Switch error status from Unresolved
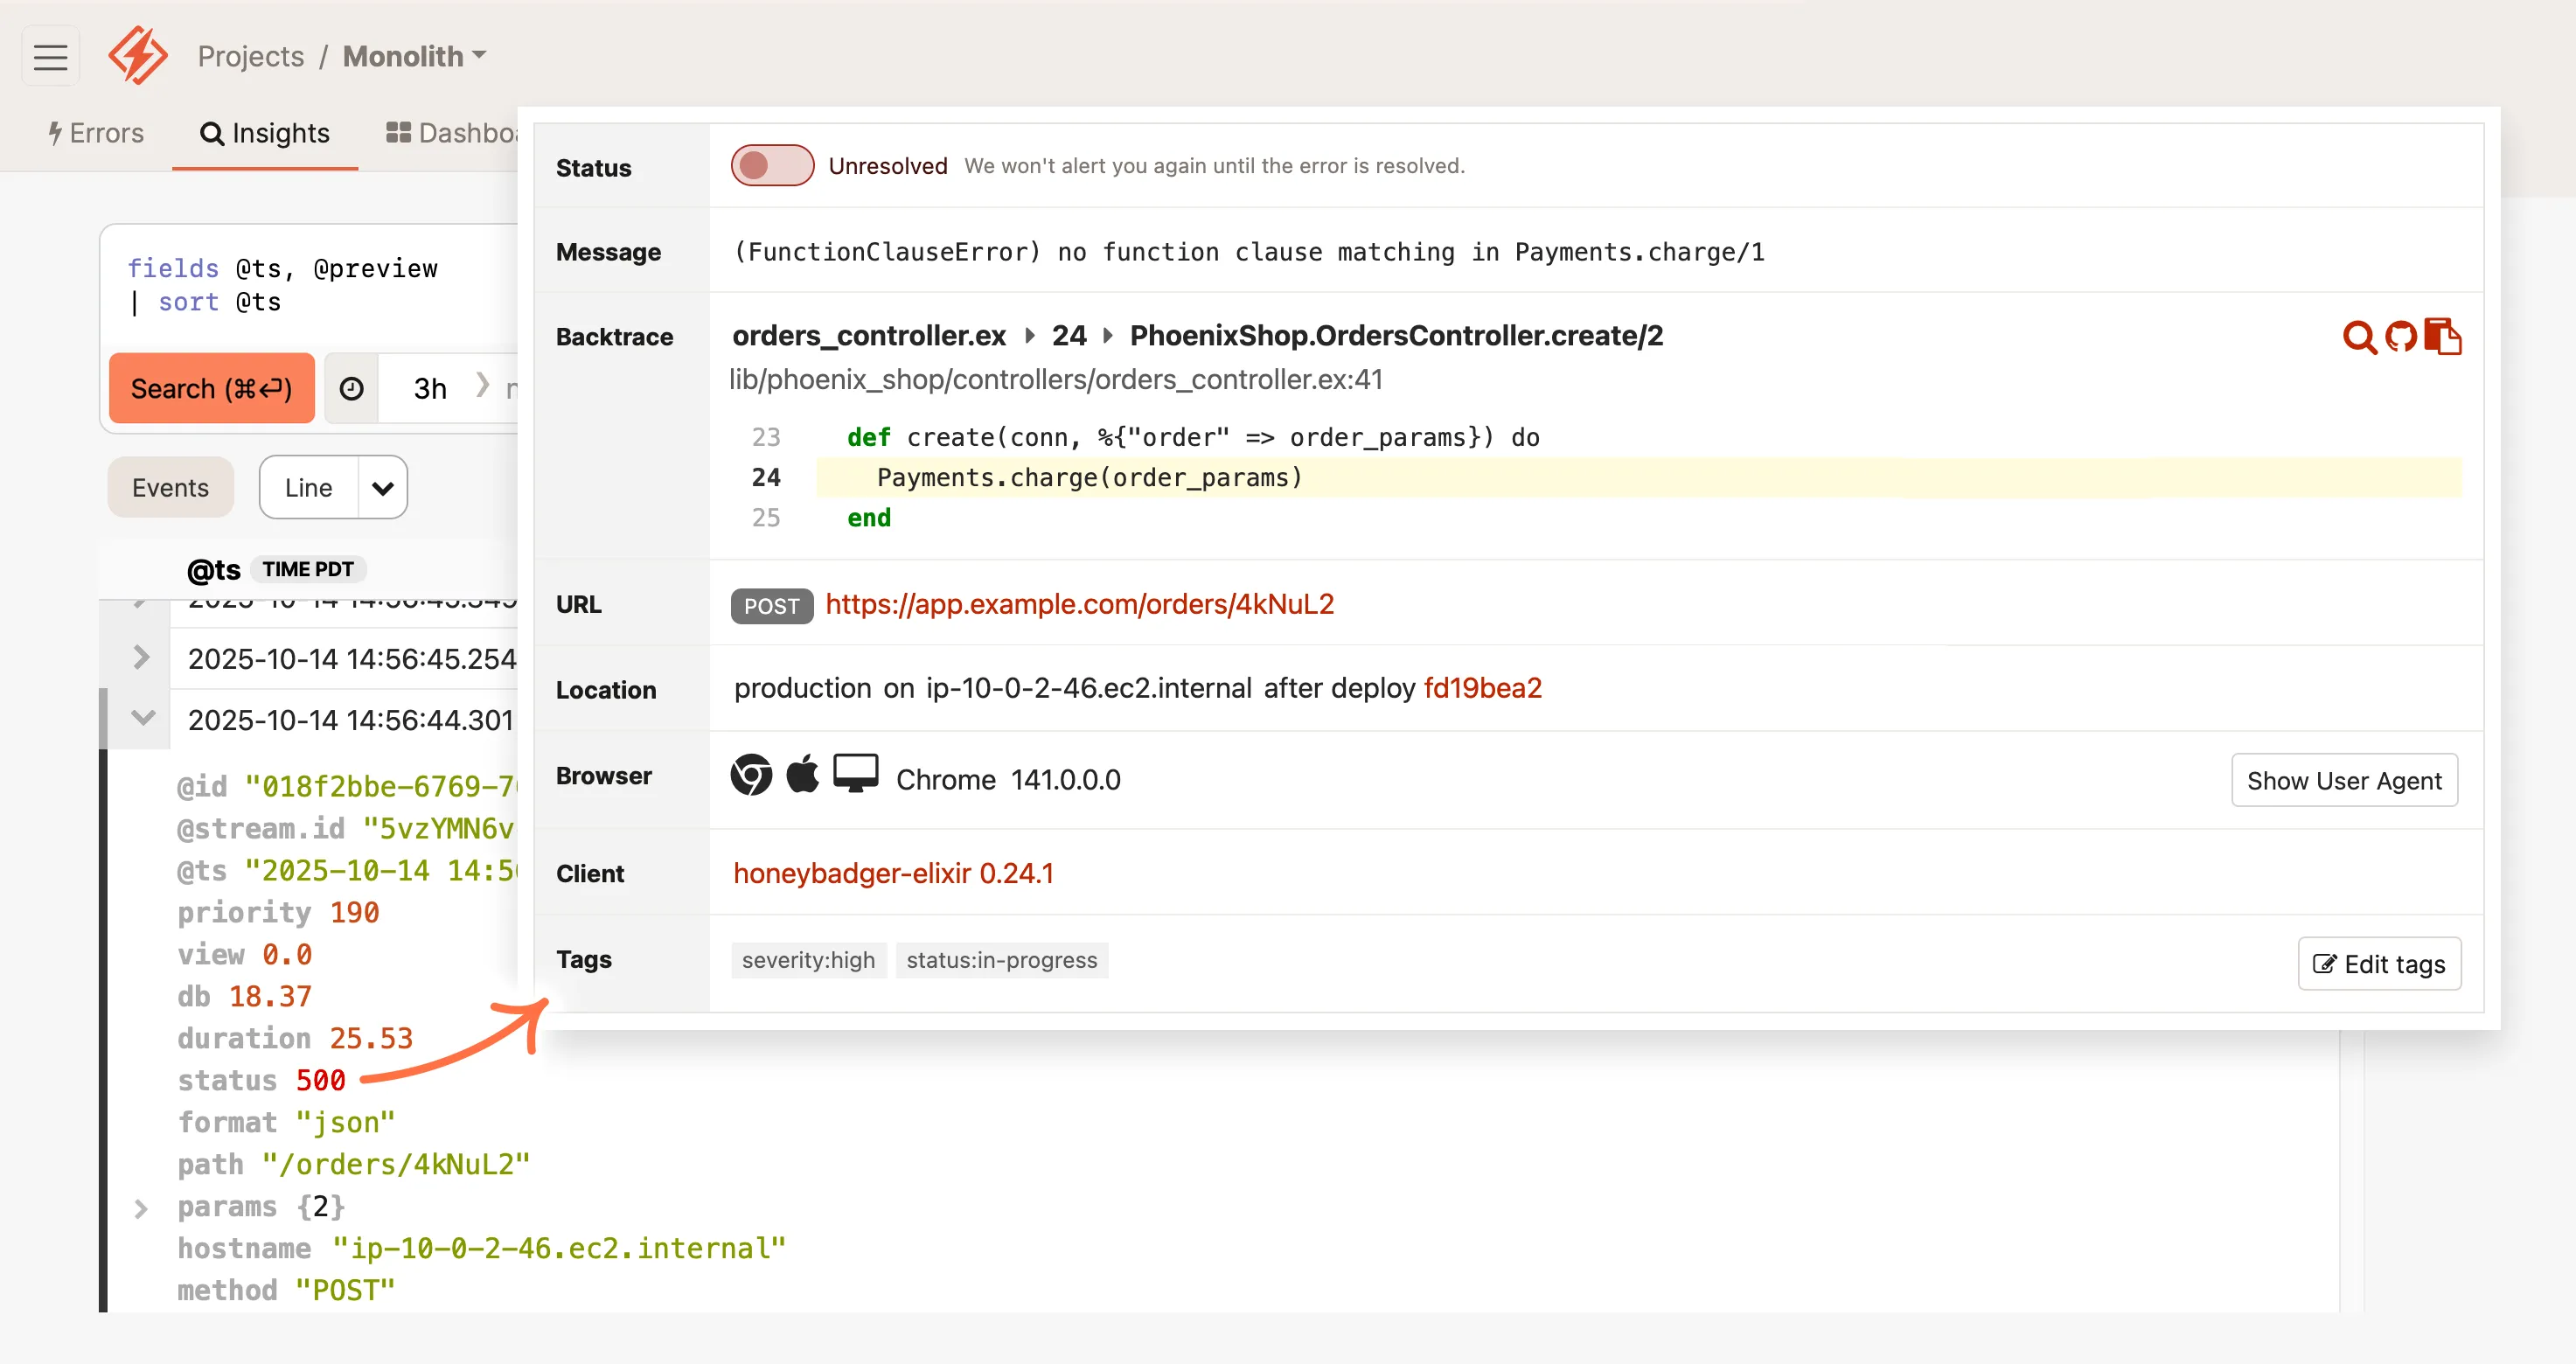 click(x=772, y=165)
